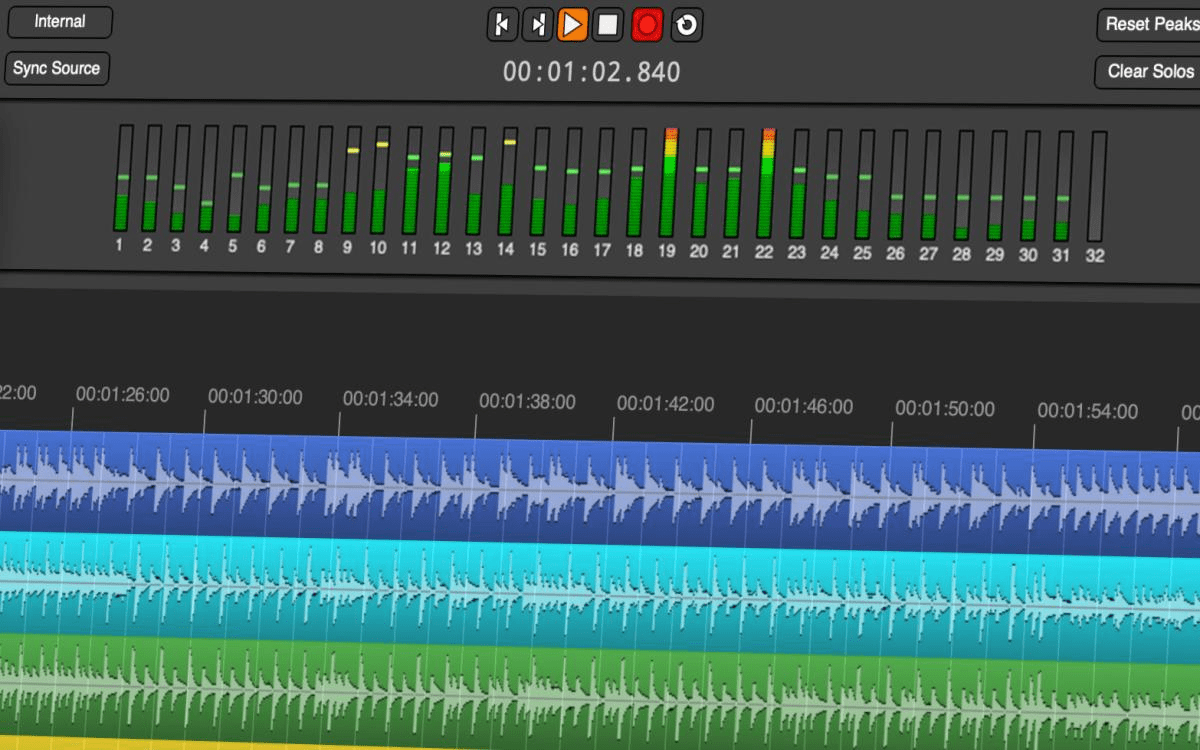Screen dimensions: 1200x750
Task: Select the blue waveform track
Action: coord(600,492)
